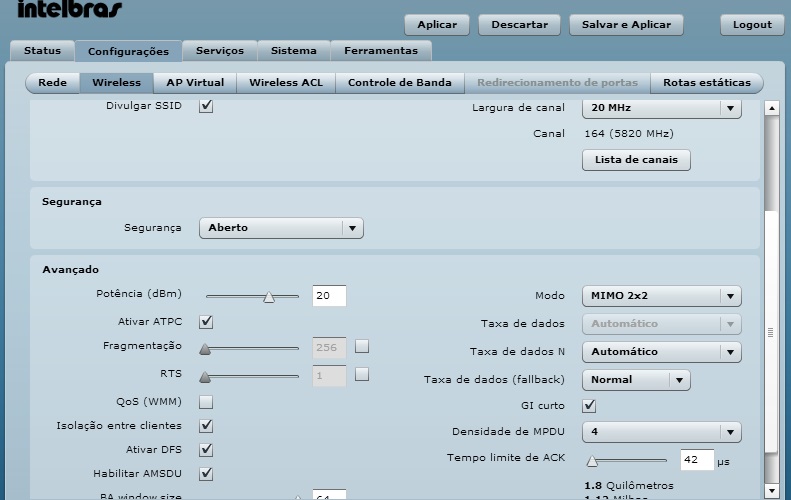791x500 pixels.
Task: Enable the Fragmentação checkbox
Action: [362, 346]
